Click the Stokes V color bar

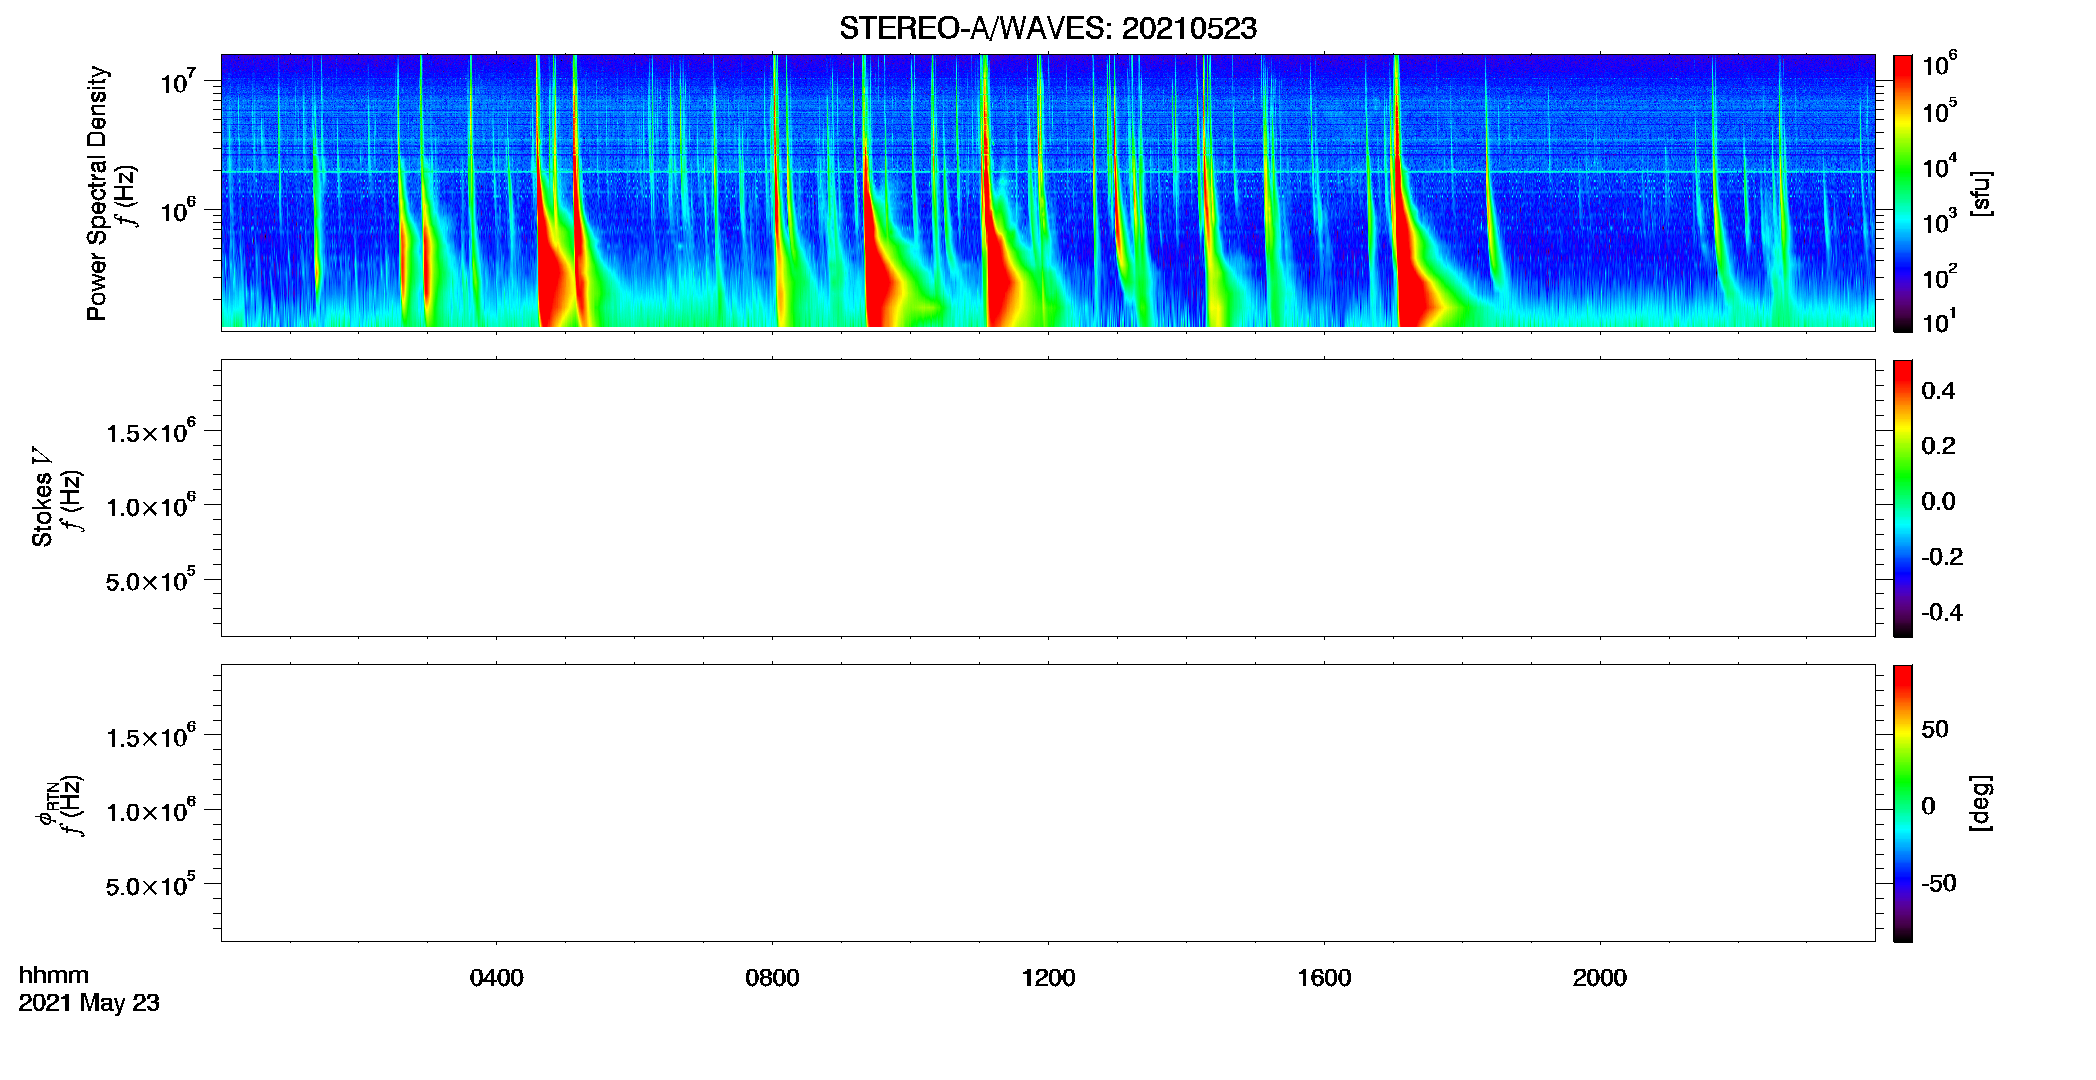1902,498
